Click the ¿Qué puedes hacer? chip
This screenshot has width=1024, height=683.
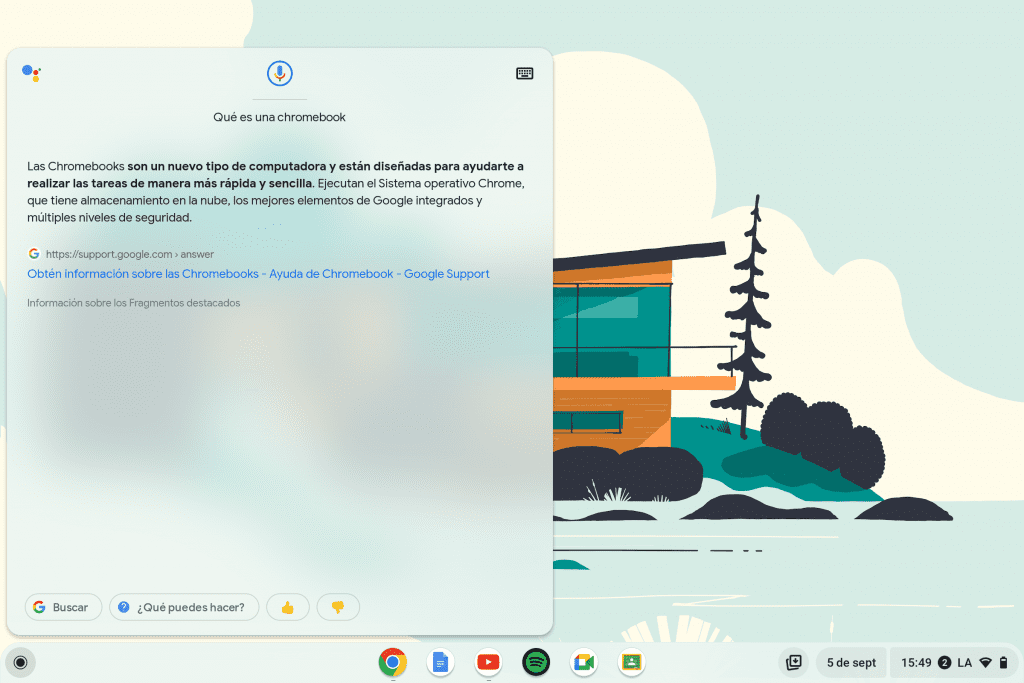click(x=184, y=607)
